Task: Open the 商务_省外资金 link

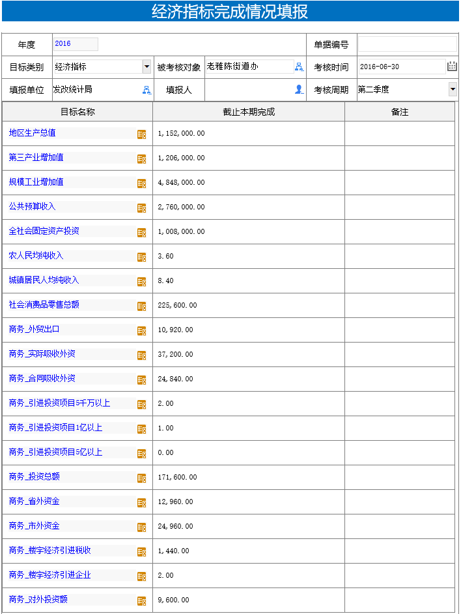Action: click(34, 502)
